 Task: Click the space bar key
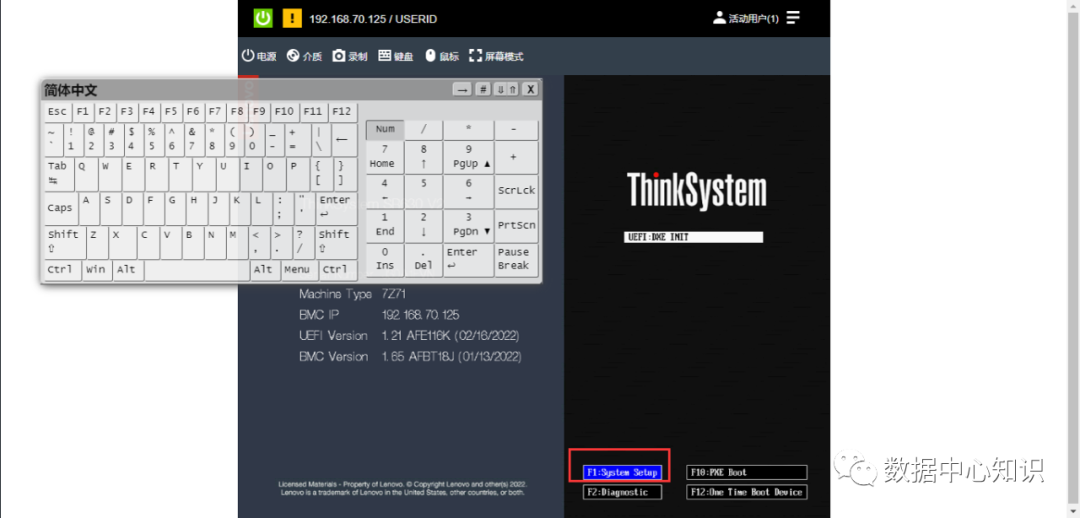pyautogui.click(x=197, y=270)
